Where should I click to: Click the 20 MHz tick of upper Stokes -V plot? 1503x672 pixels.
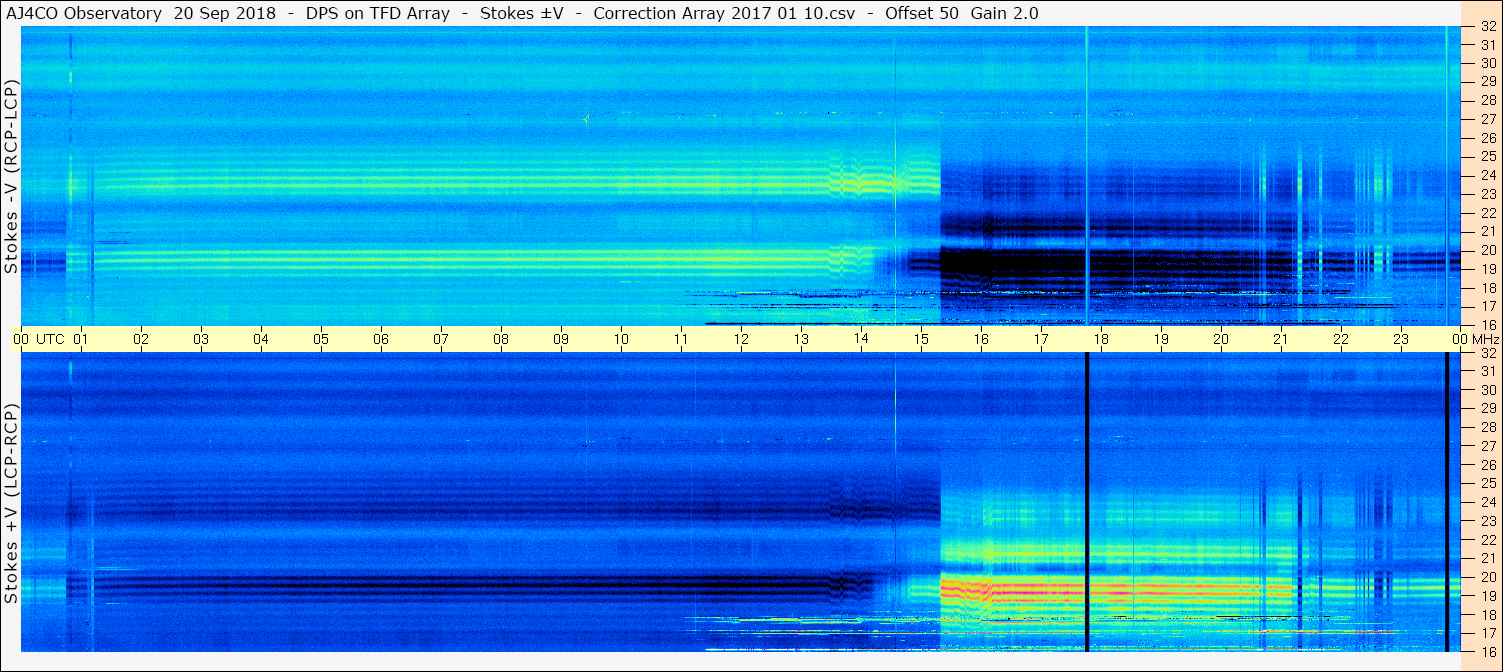click(x=1487, y=250)
